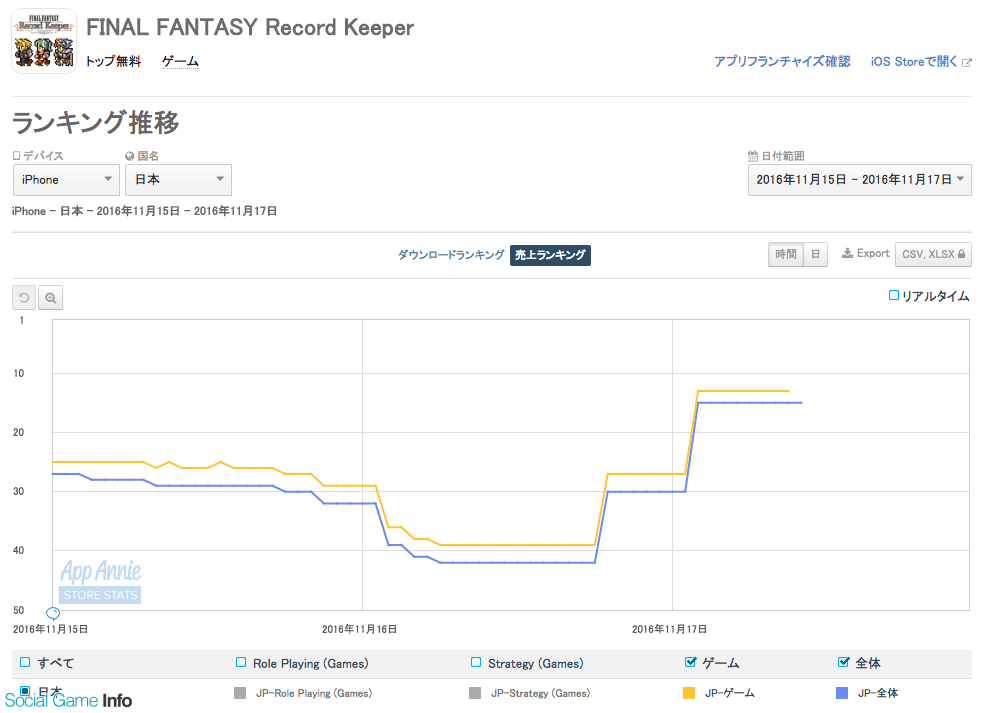
Task: Open アプリフランチャイズ確認 link
Action: coord(782,61)
